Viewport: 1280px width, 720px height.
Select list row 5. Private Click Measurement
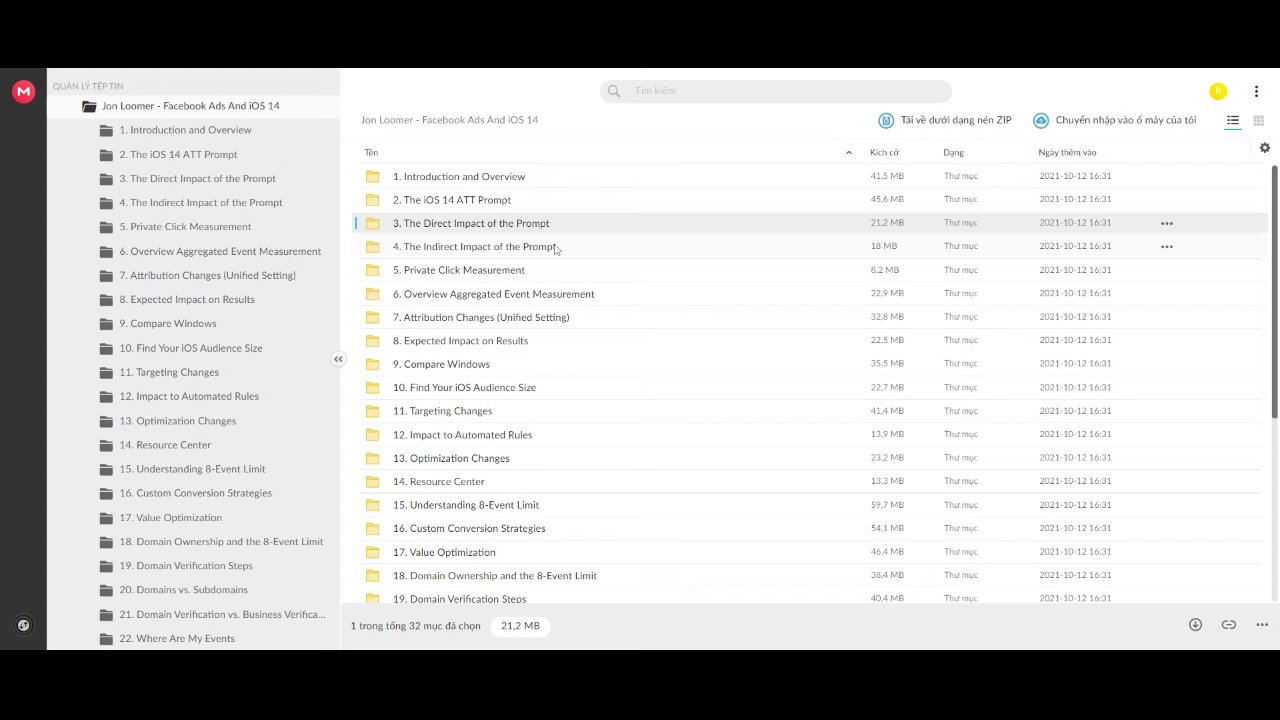[810, 270]
